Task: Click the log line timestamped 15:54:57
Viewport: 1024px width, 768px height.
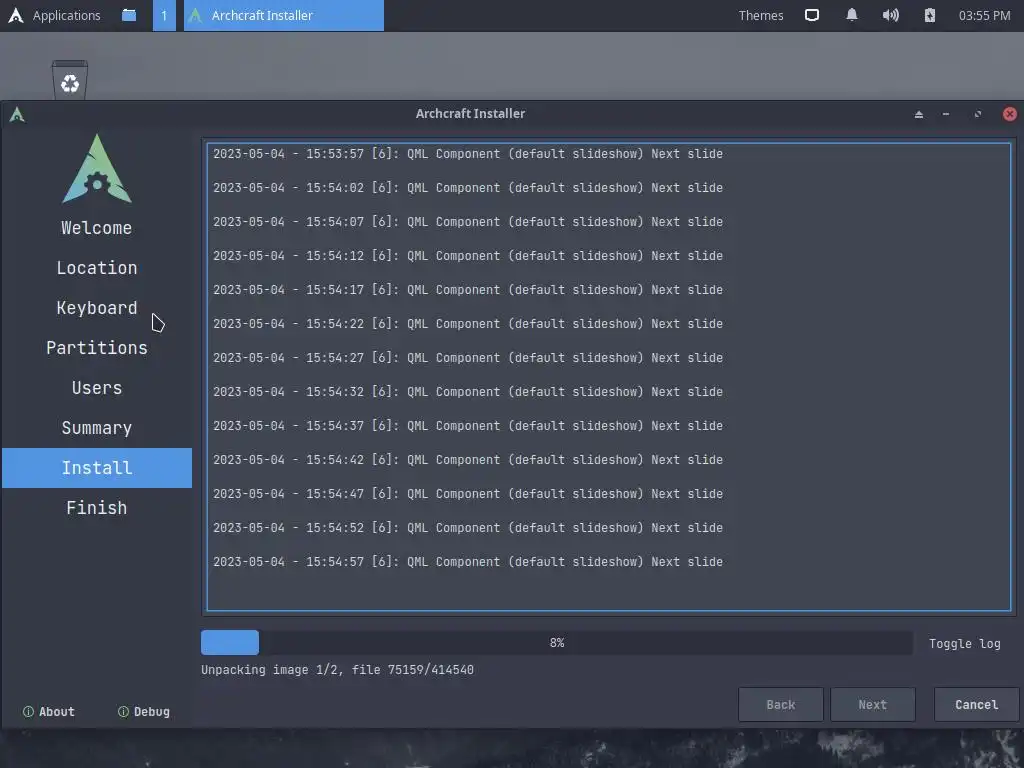Action: point(468,562)
